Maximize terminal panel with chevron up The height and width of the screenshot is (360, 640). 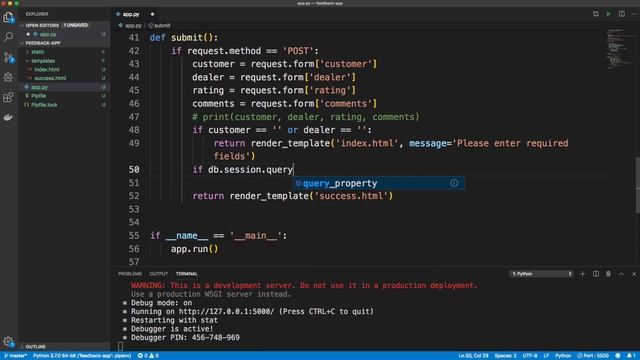click(621, 274)
